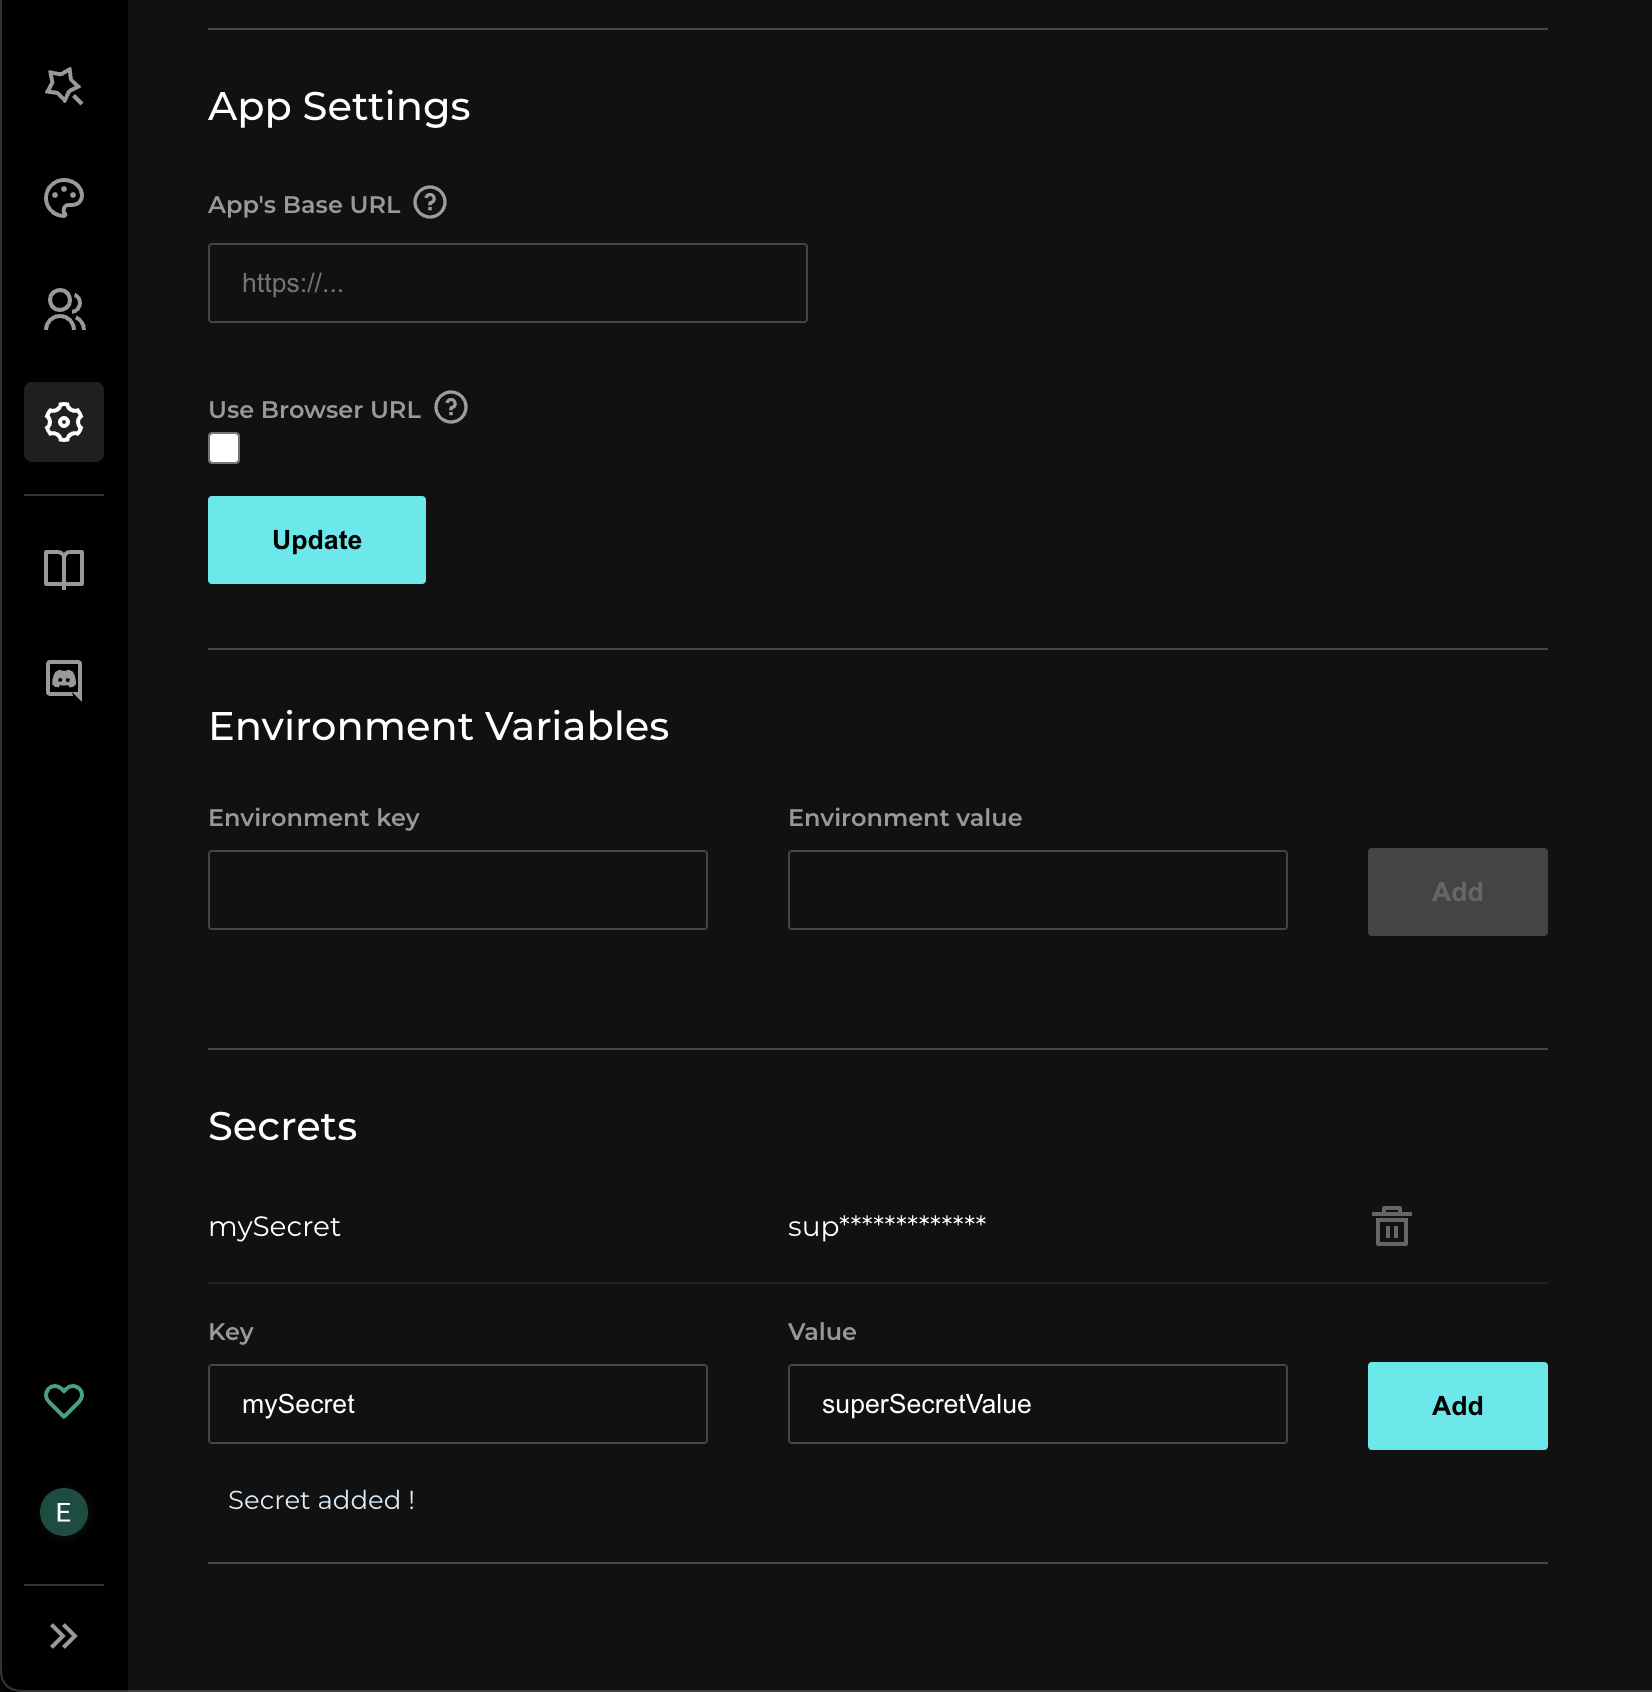The width and height of the screenshot is (1652, 1692).
Task: Click the secret Value field containing superSecretValue
Action: pyautogui.click(x=1037, y=1404)
